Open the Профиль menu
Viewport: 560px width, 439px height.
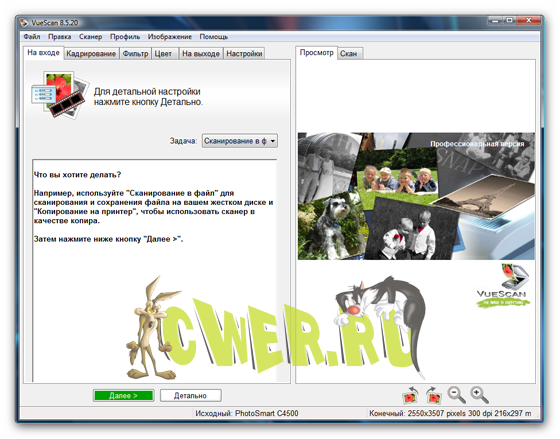125,36
